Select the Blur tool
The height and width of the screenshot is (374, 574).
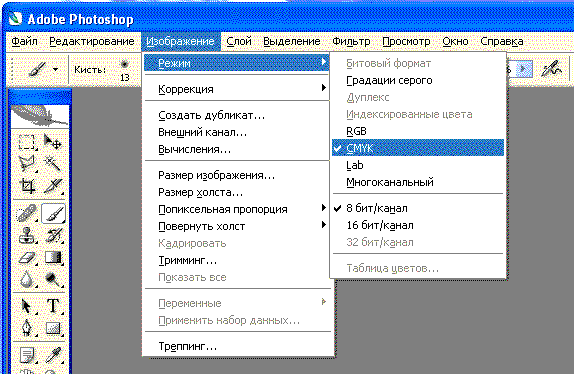pos(27,280)
